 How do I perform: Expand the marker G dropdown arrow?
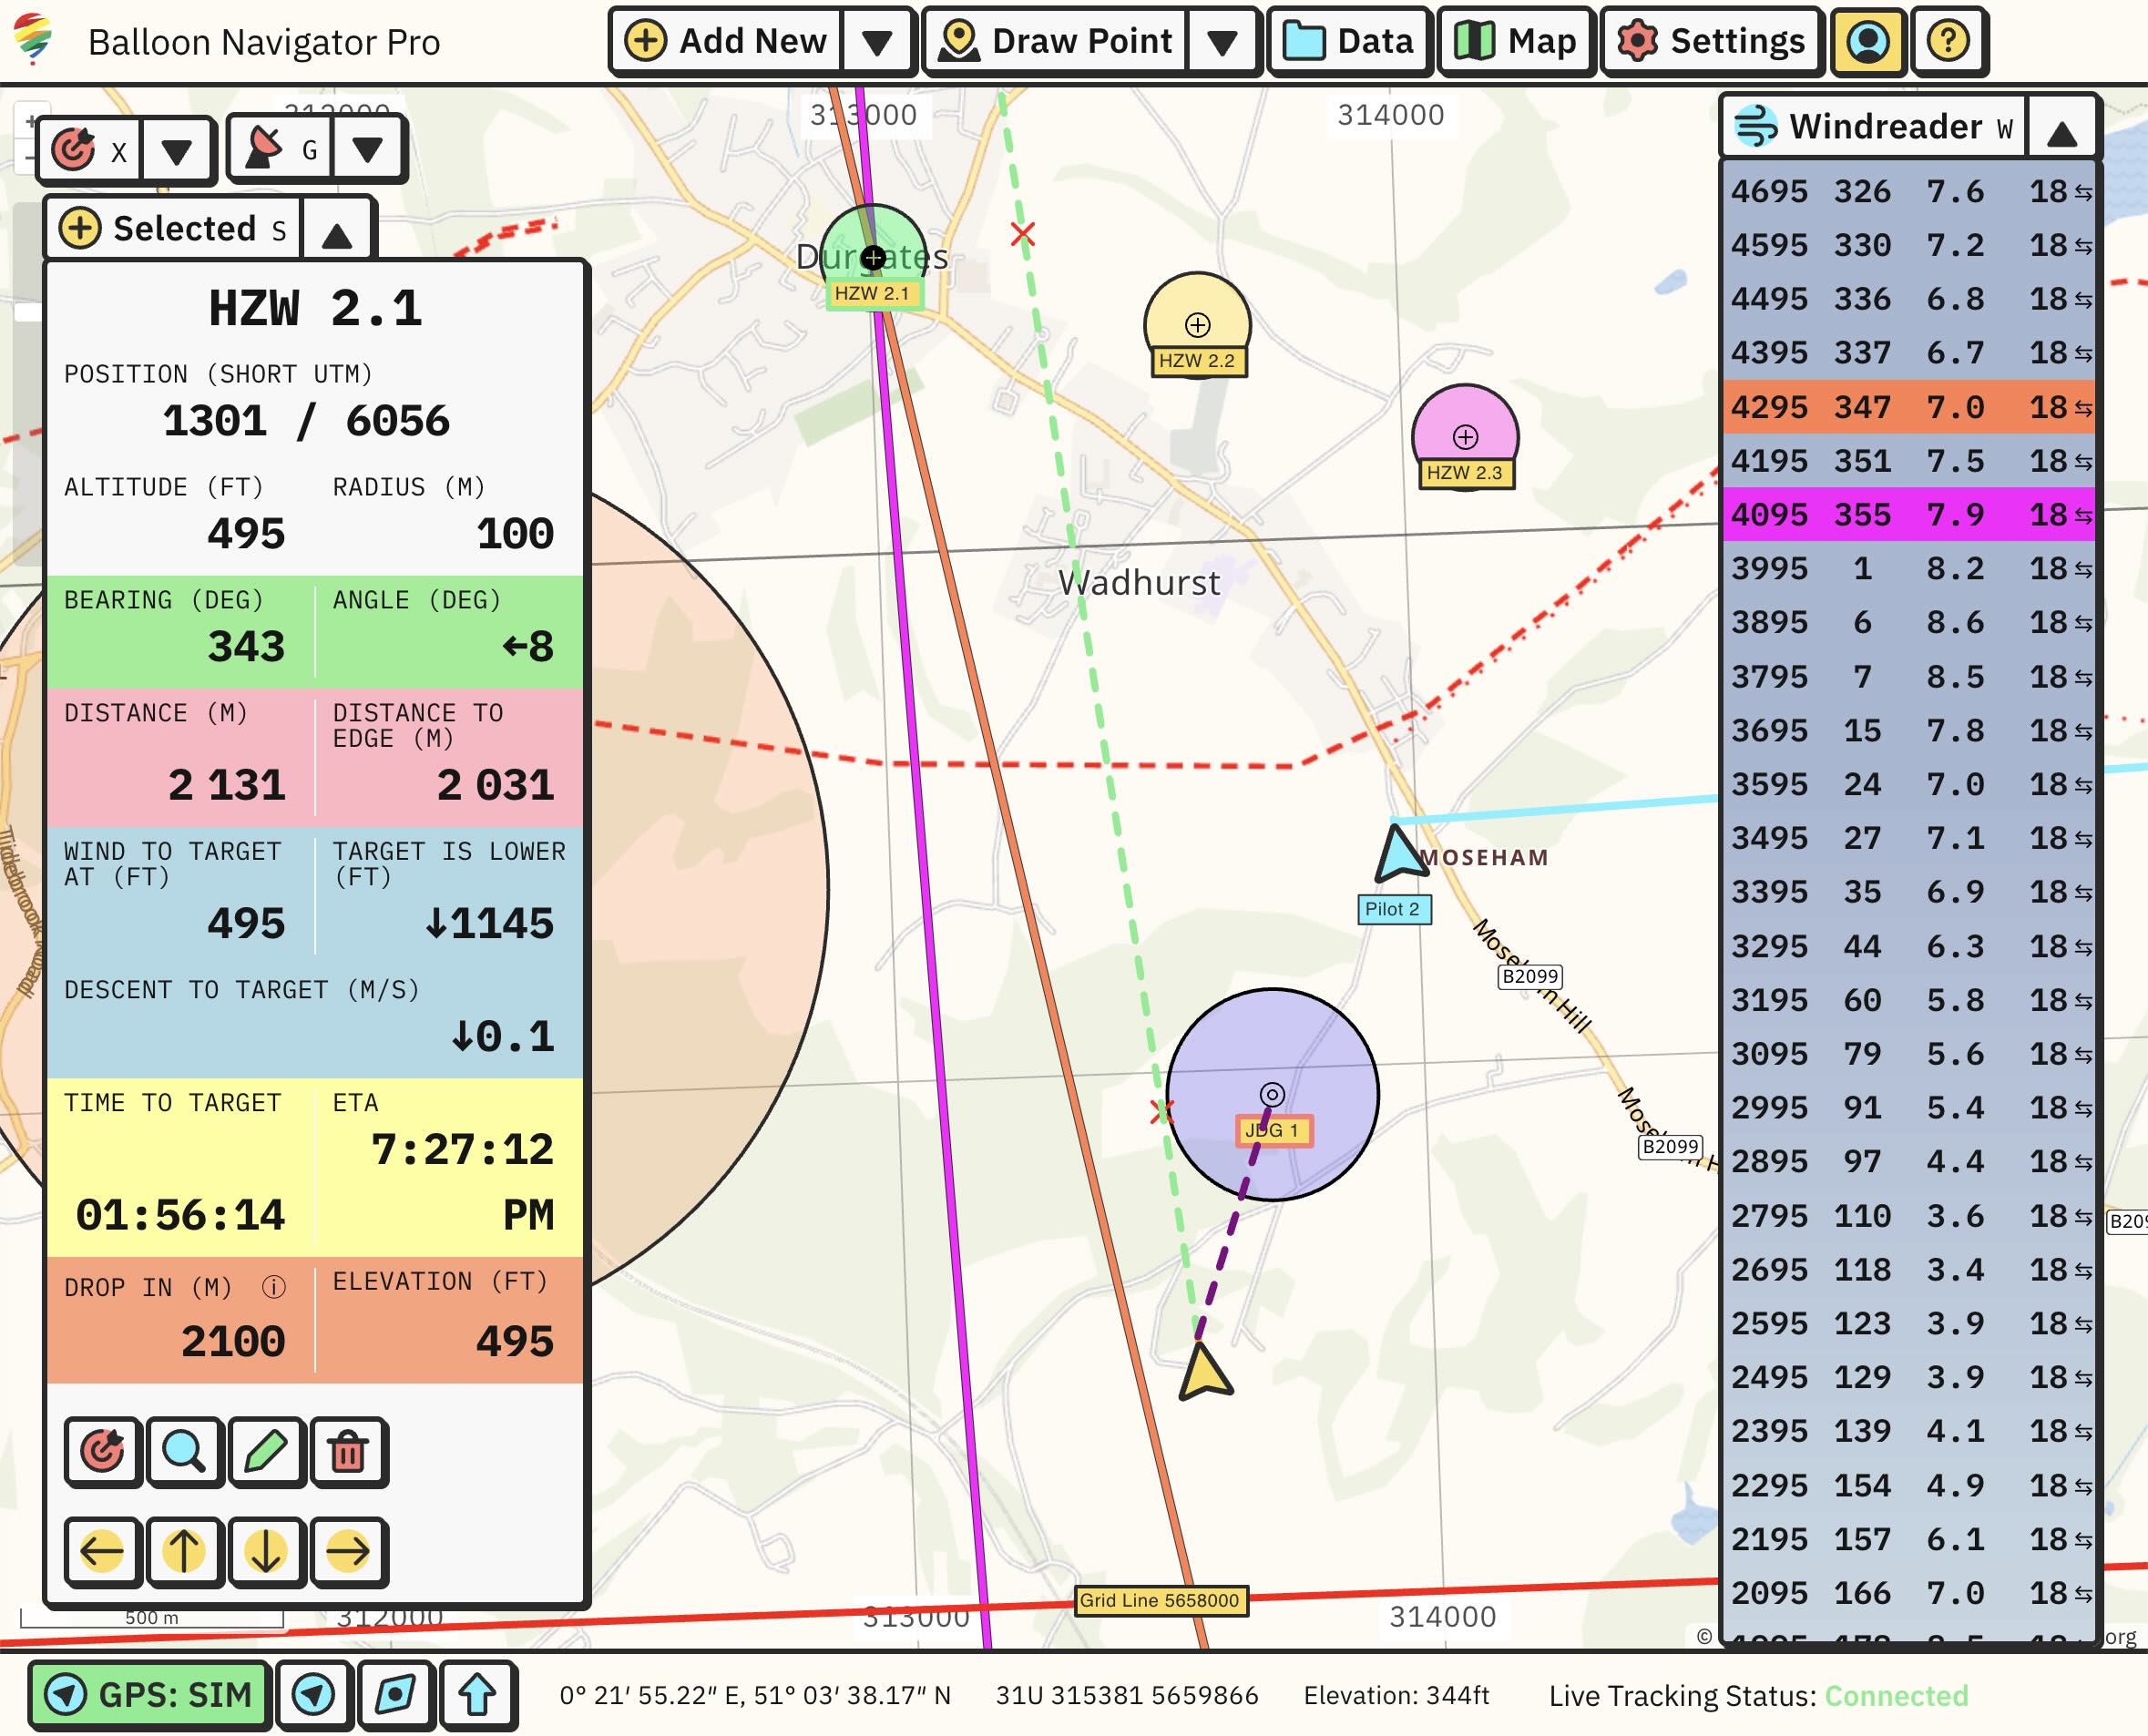coord(367,149)
